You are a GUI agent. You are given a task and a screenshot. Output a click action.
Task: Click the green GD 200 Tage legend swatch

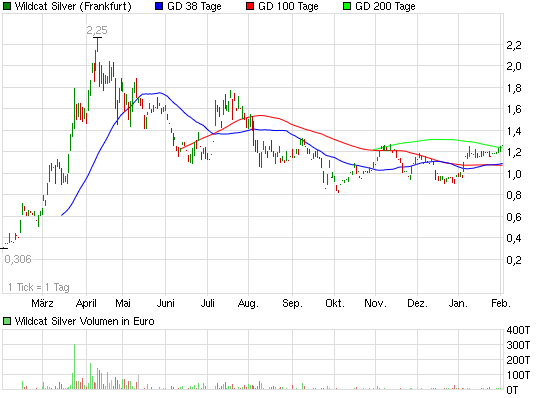click(x=347, y=6)
